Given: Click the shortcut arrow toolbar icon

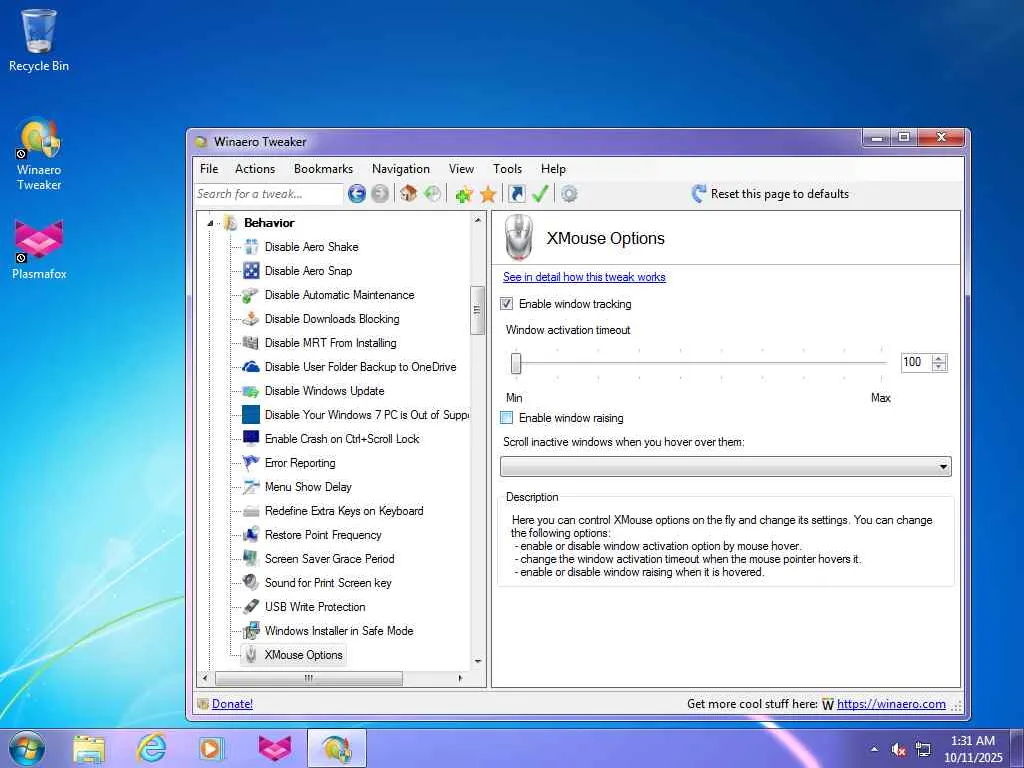Looking at the screenshot, I should coord(517,194).
